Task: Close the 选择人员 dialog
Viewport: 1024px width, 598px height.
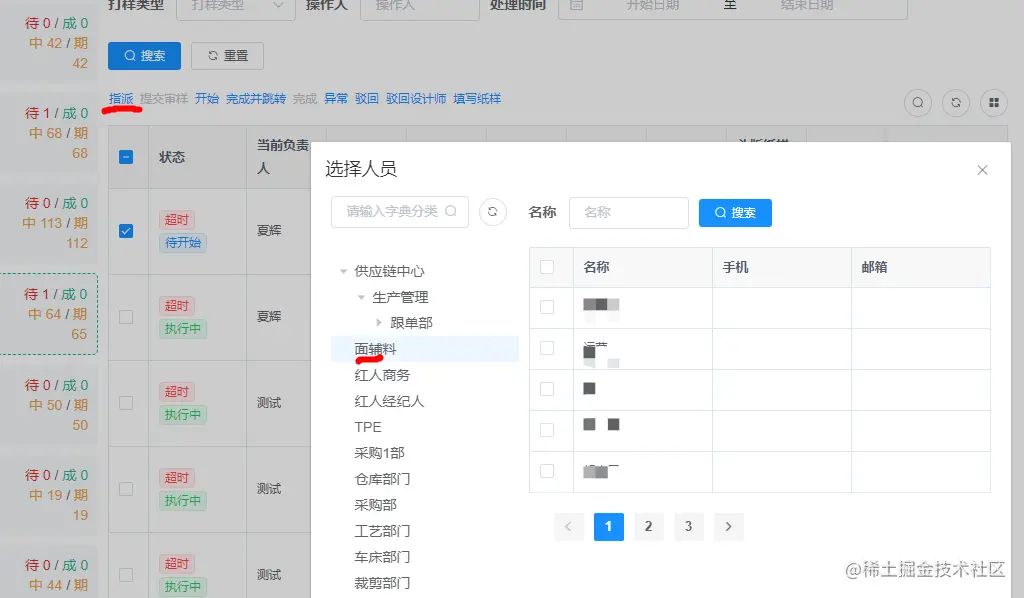Action: click(982, 170)
